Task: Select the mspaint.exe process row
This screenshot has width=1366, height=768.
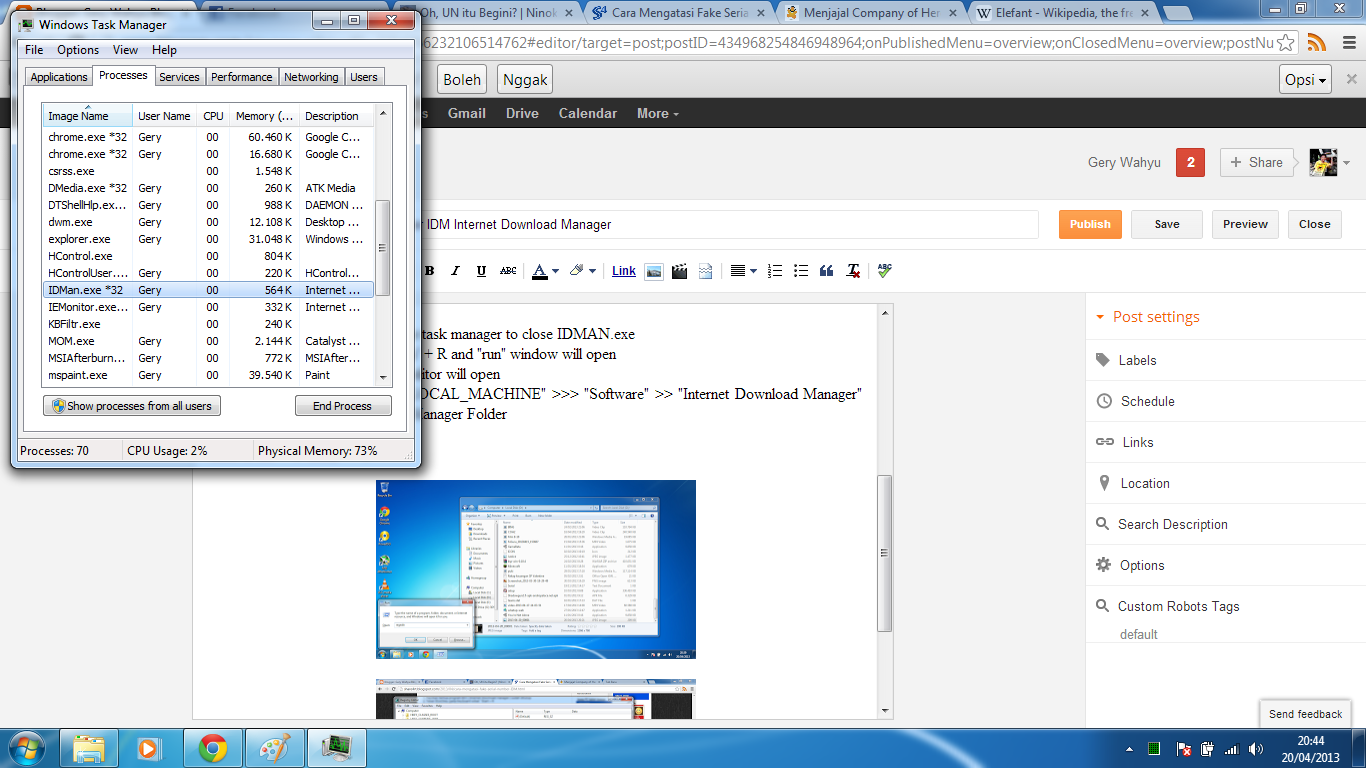Action: pos(208,375)
